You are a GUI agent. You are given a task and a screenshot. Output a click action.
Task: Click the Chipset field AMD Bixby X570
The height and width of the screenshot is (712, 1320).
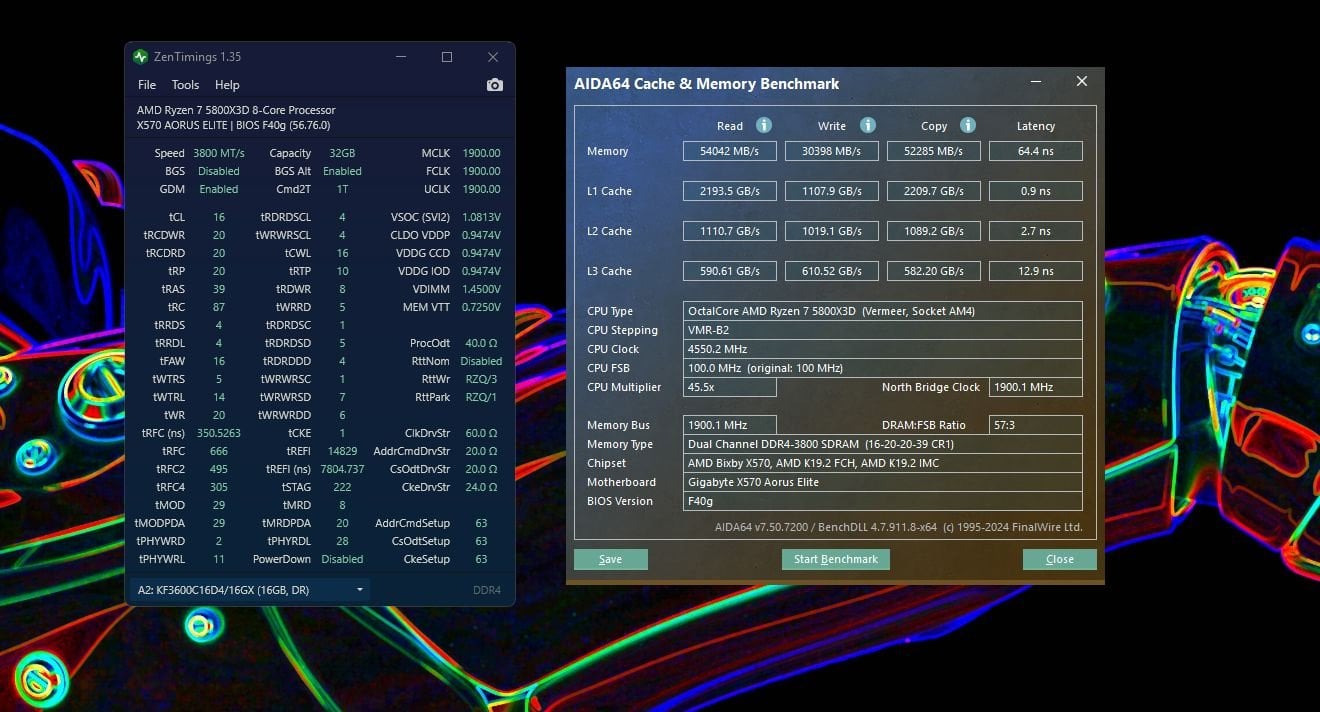point(883,463)
